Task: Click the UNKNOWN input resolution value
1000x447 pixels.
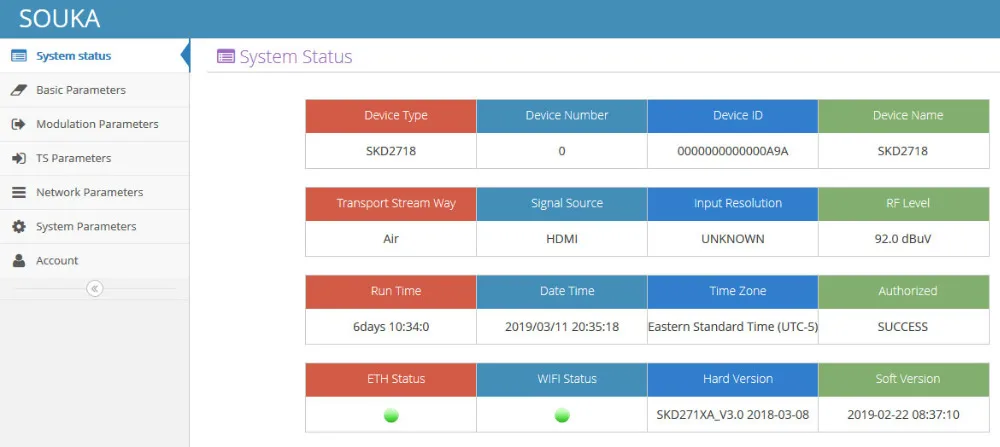Action: pos(733,239)
